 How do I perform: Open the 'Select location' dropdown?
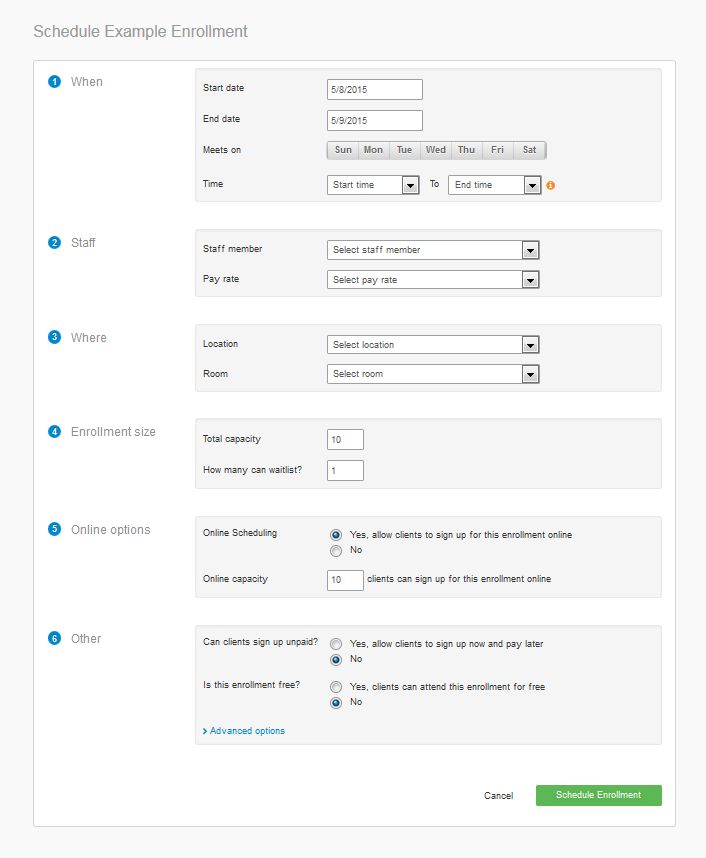433,343
